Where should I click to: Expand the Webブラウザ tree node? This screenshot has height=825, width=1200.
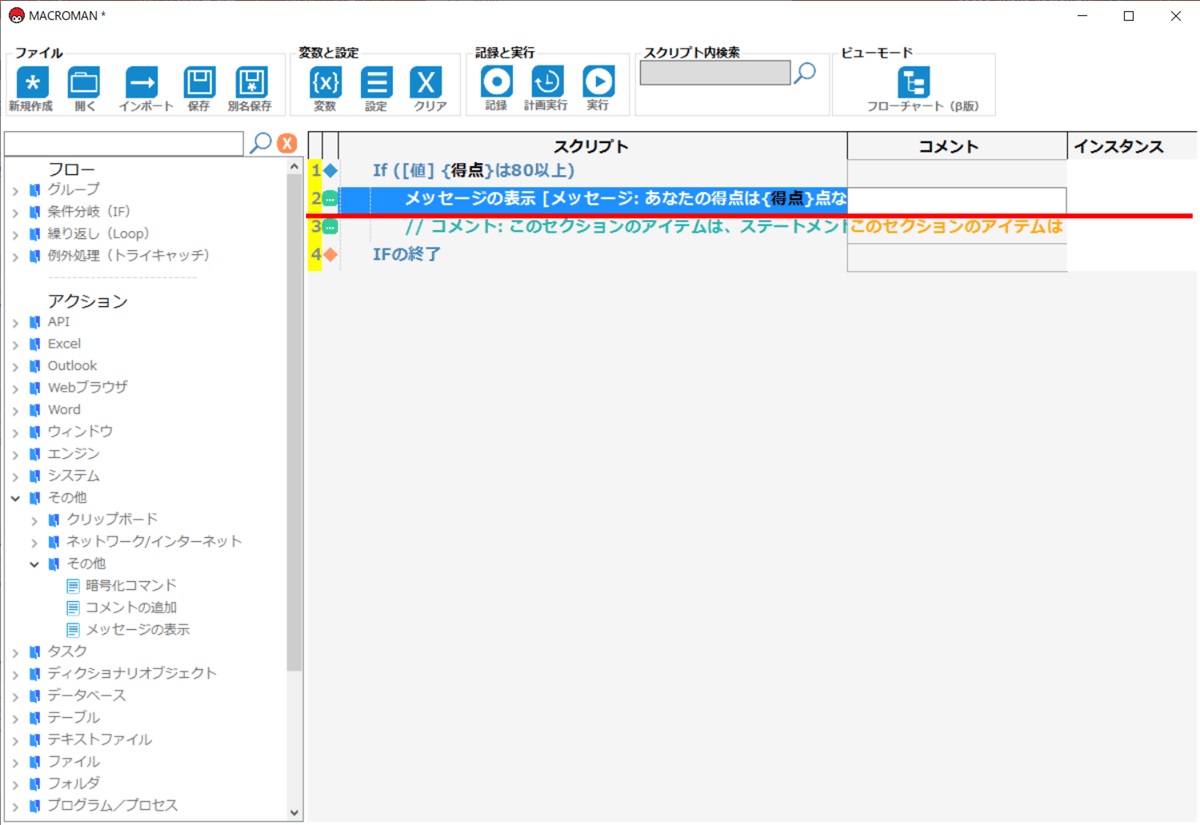16,388
